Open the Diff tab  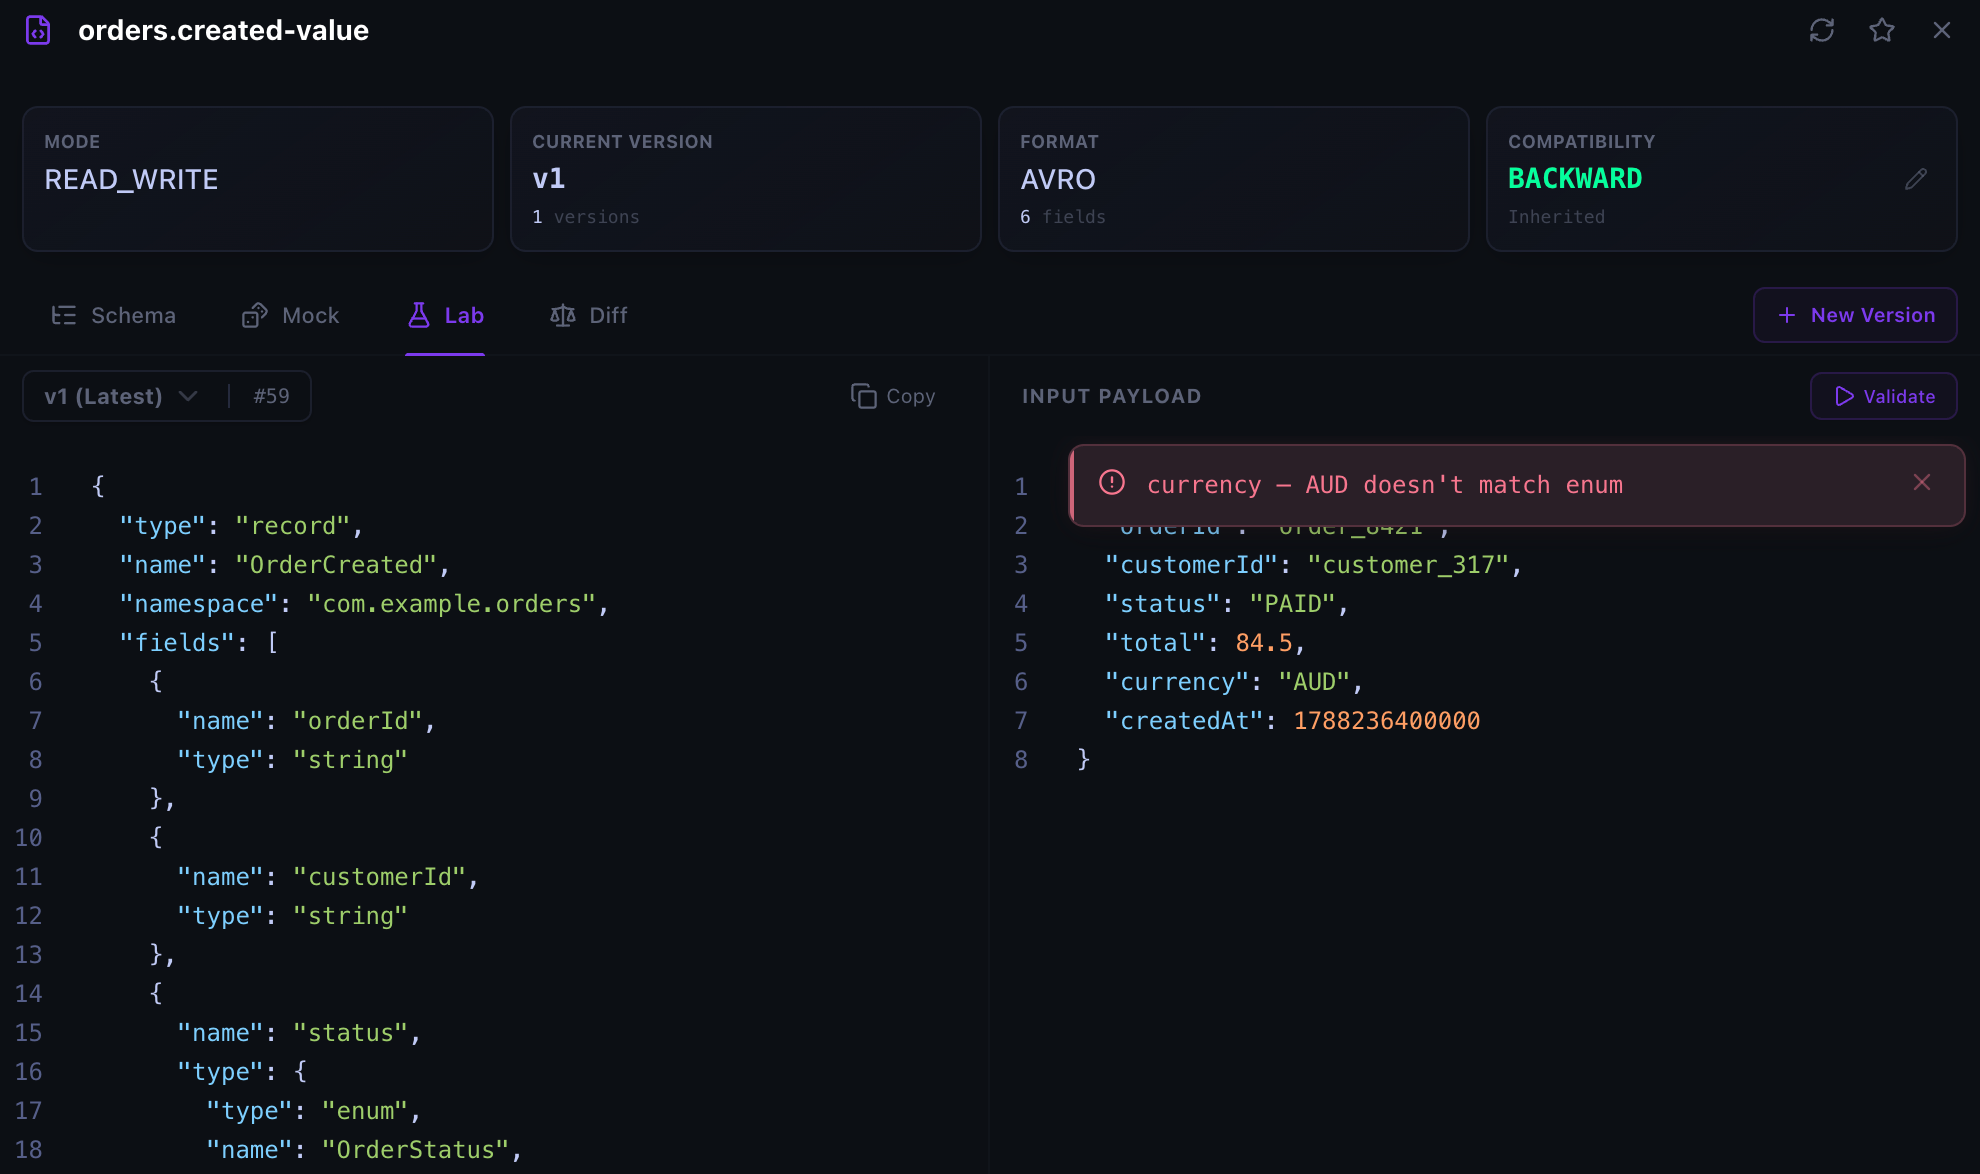pyautogui.click(x=588, y=315)
